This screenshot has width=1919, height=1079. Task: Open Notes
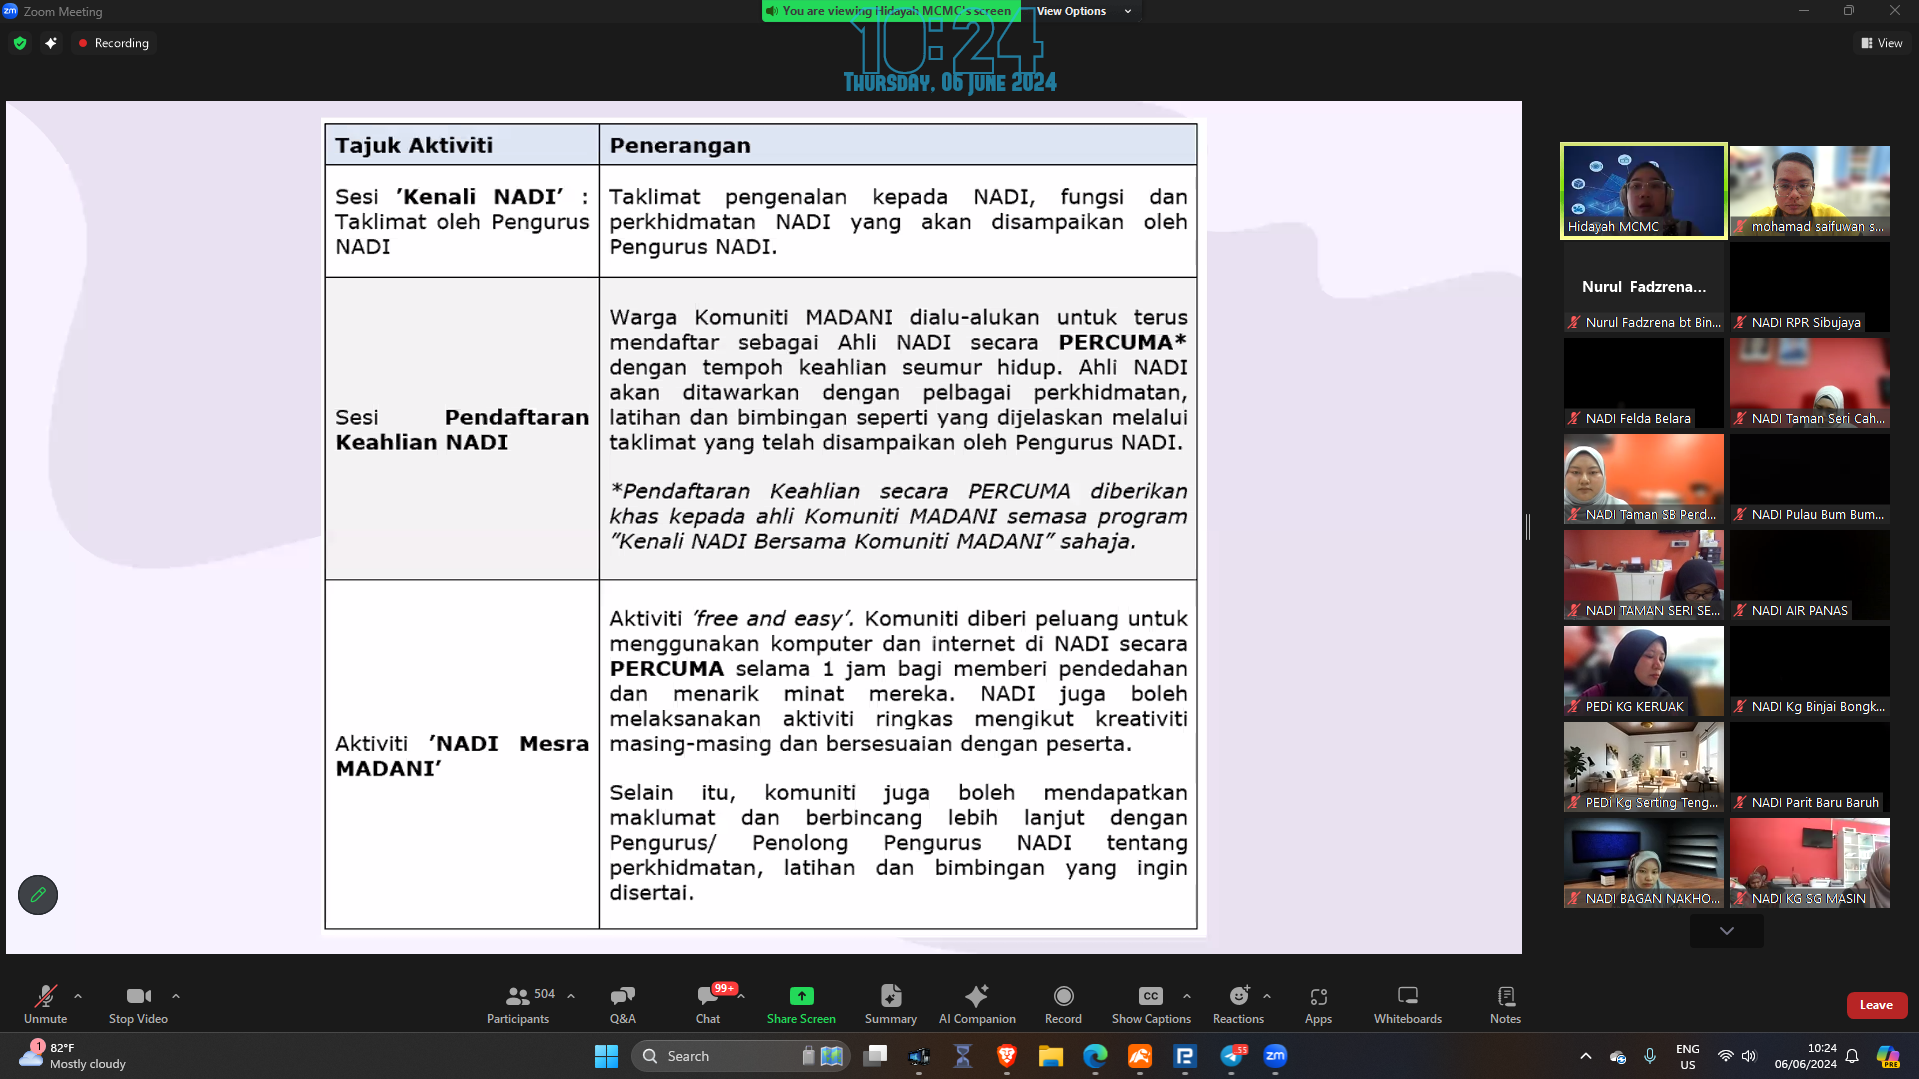pyautogui.click(x=1505, y=1004)
